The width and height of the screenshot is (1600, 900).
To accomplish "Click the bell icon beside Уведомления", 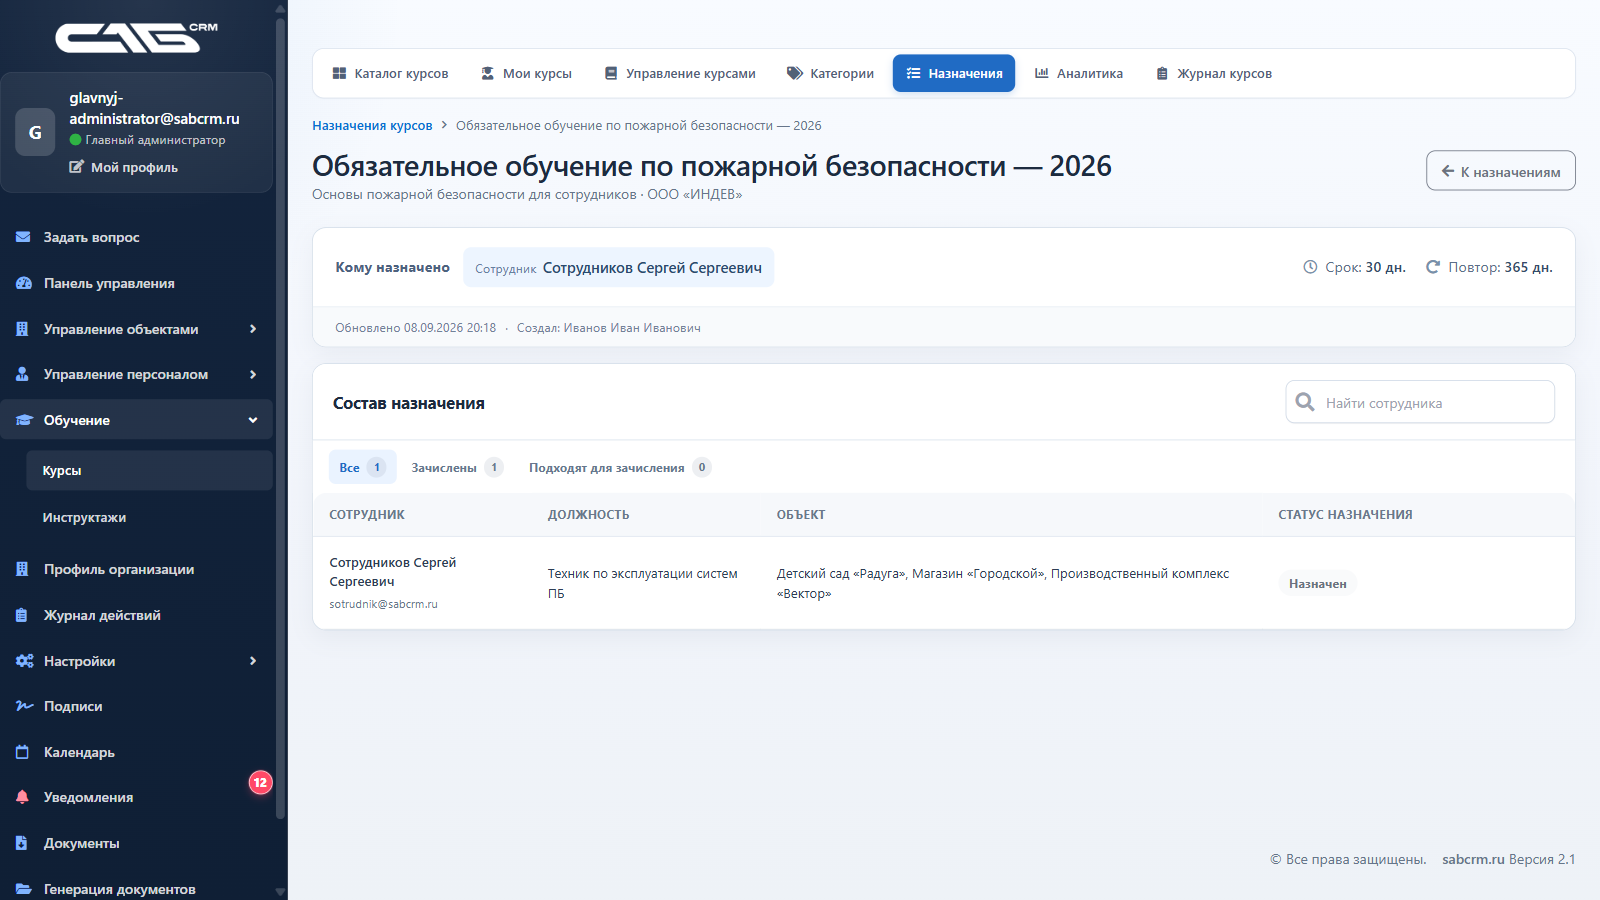I will [x=23, y=797].
